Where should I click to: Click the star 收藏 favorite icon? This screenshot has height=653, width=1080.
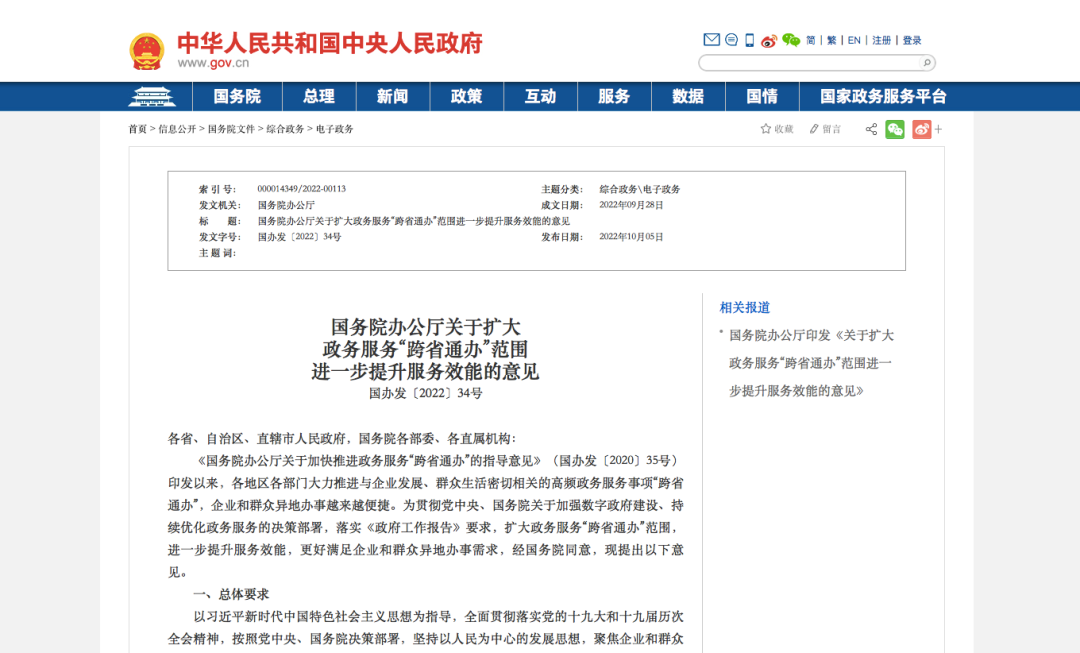(766, 129)
